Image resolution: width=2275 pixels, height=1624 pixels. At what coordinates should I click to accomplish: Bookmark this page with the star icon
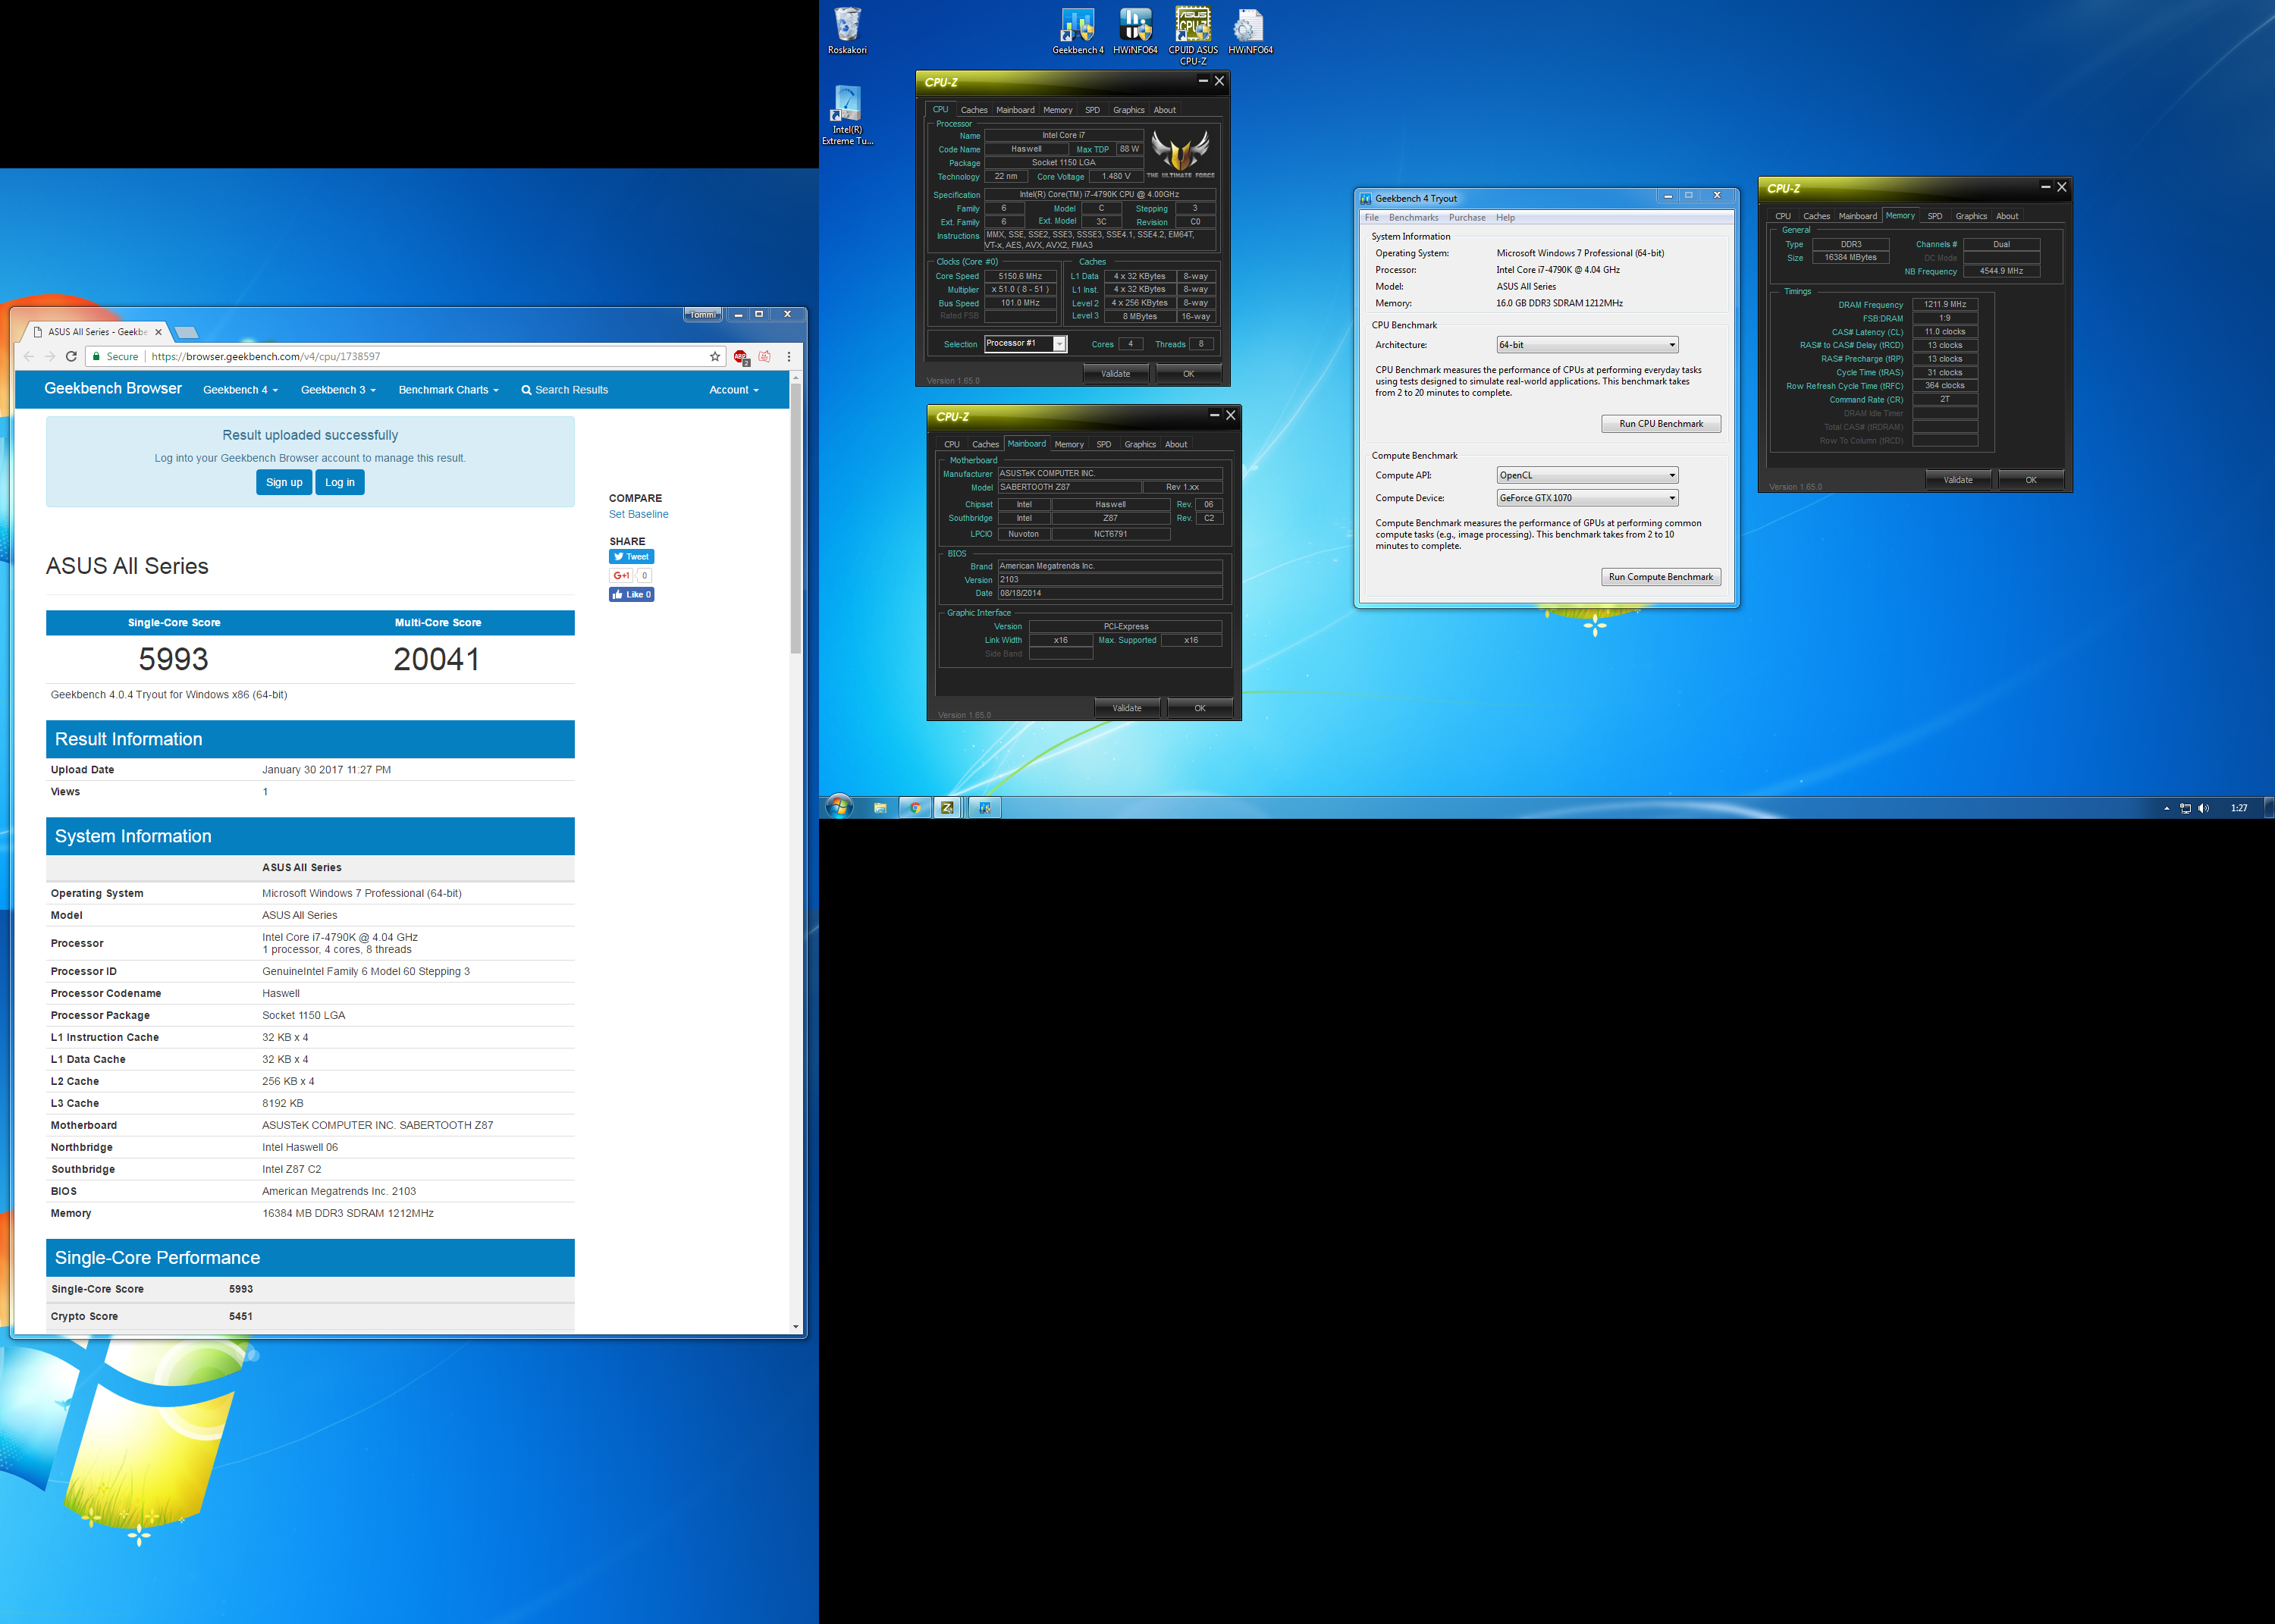tap(715, 356)
